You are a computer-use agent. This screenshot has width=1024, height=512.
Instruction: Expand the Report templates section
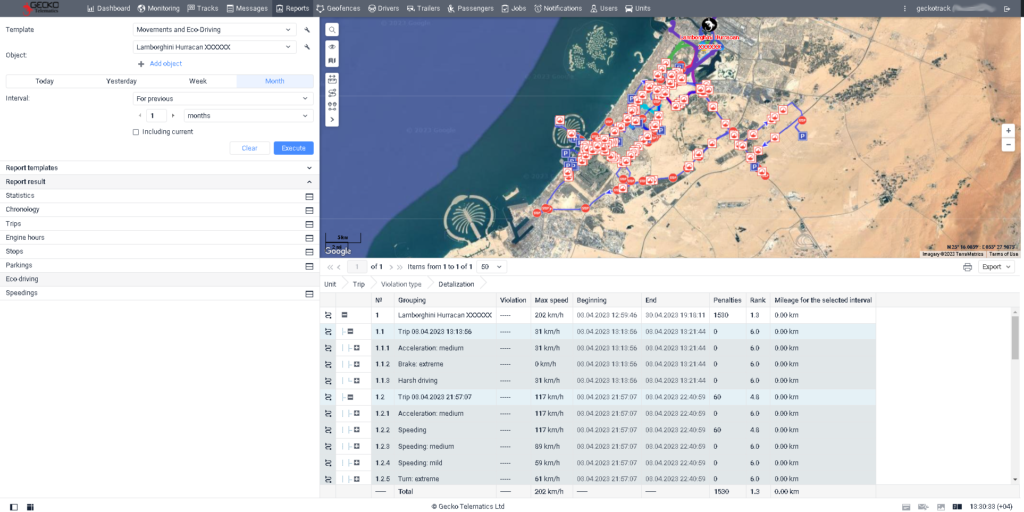click(309, 168)
